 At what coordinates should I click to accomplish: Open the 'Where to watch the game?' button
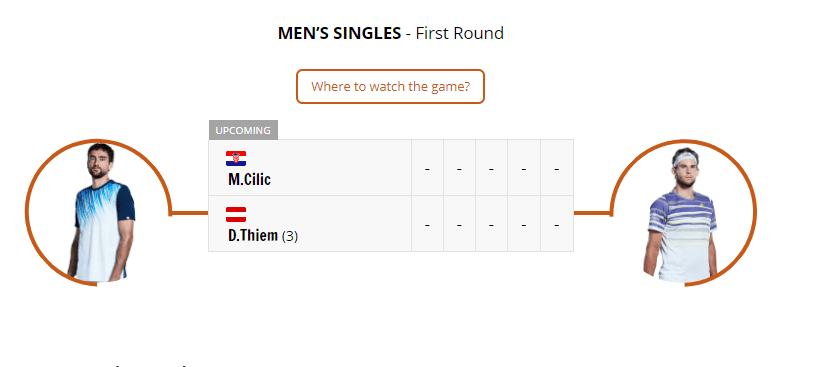click(x=390, y=86)
